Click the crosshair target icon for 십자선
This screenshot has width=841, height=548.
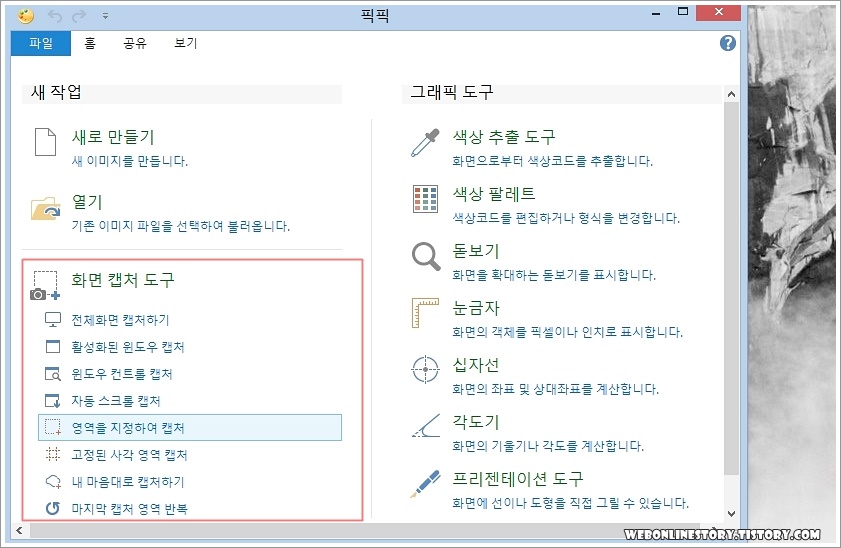pos(425,369)
